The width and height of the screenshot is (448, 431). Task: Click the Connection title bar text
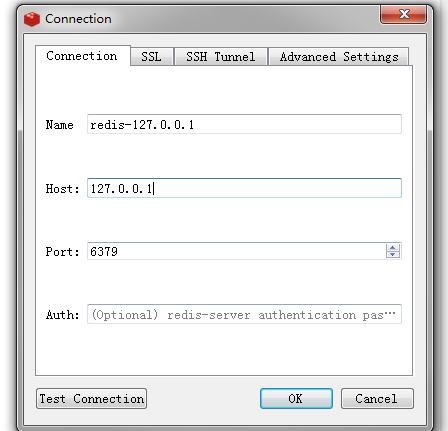(x=78, y=19)
